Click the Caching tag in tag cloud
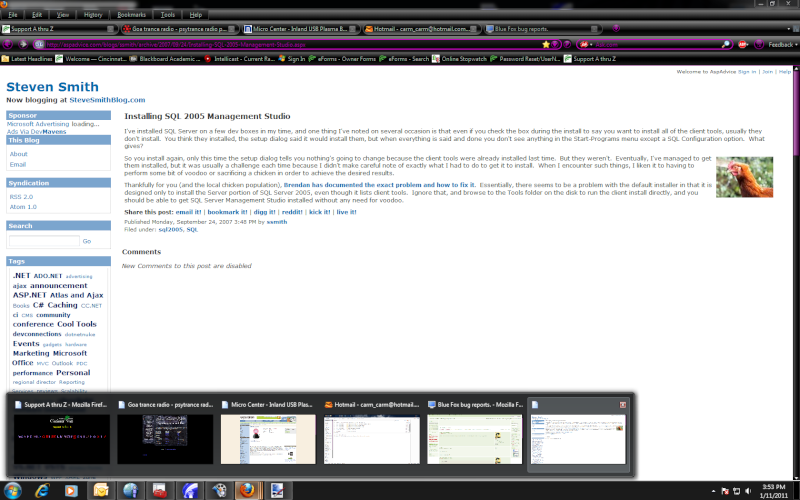 62,305
